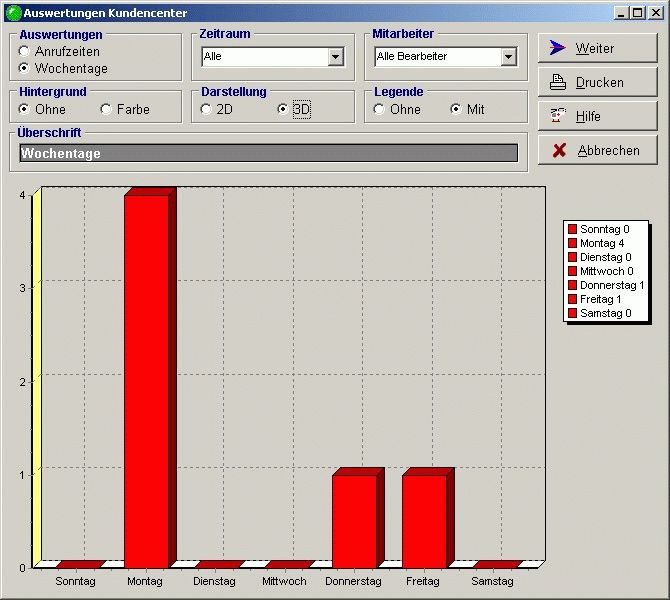Viewport: 670px width, 600px height.
Task: Maximize the Auswertungen Kundencenter window
Action: coord(638,13)
